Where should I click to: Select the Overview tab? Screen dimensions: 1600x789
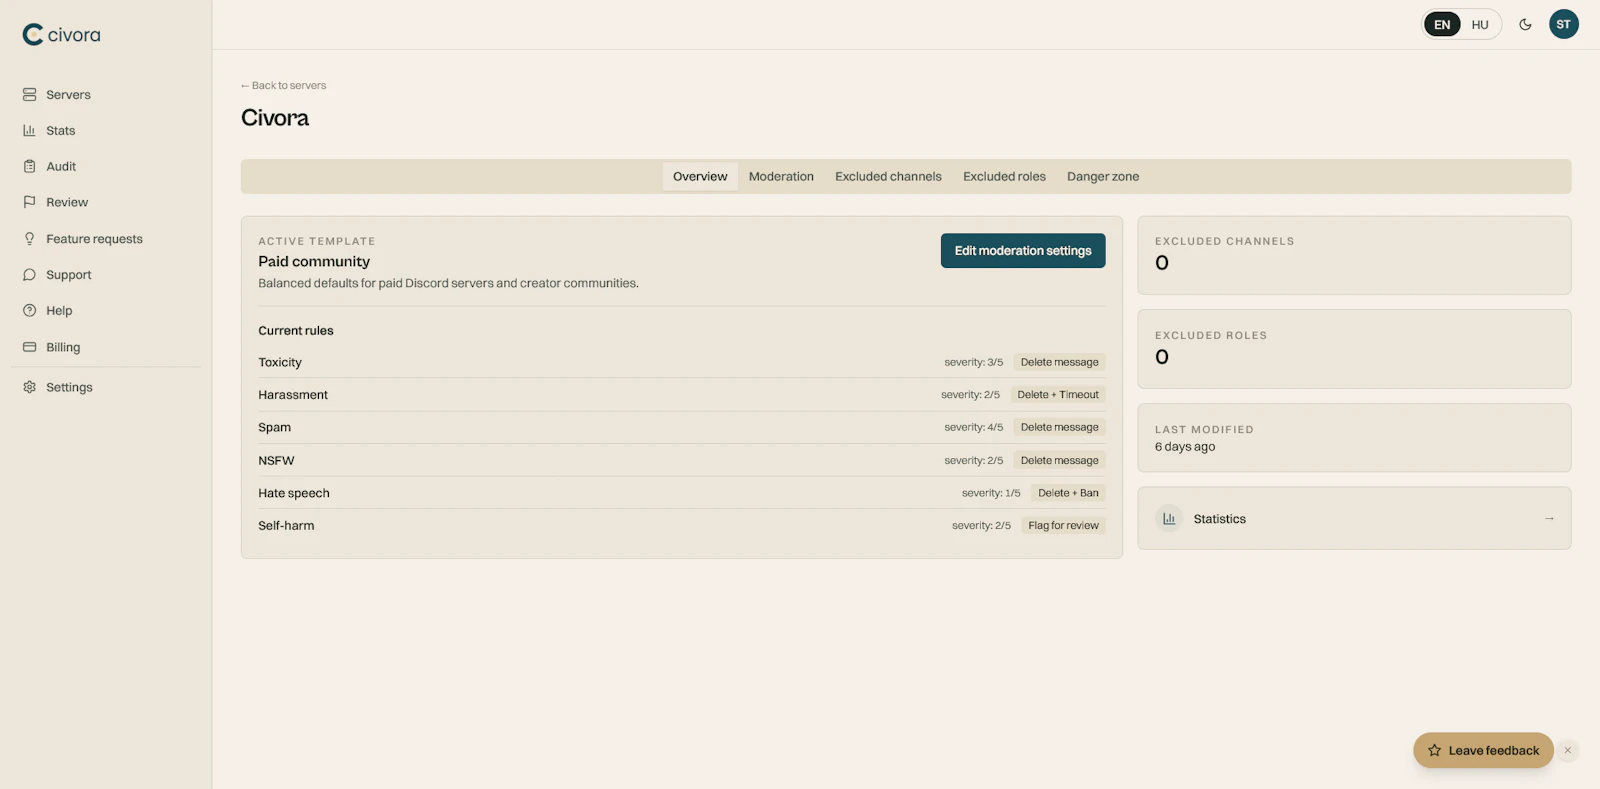700,177
